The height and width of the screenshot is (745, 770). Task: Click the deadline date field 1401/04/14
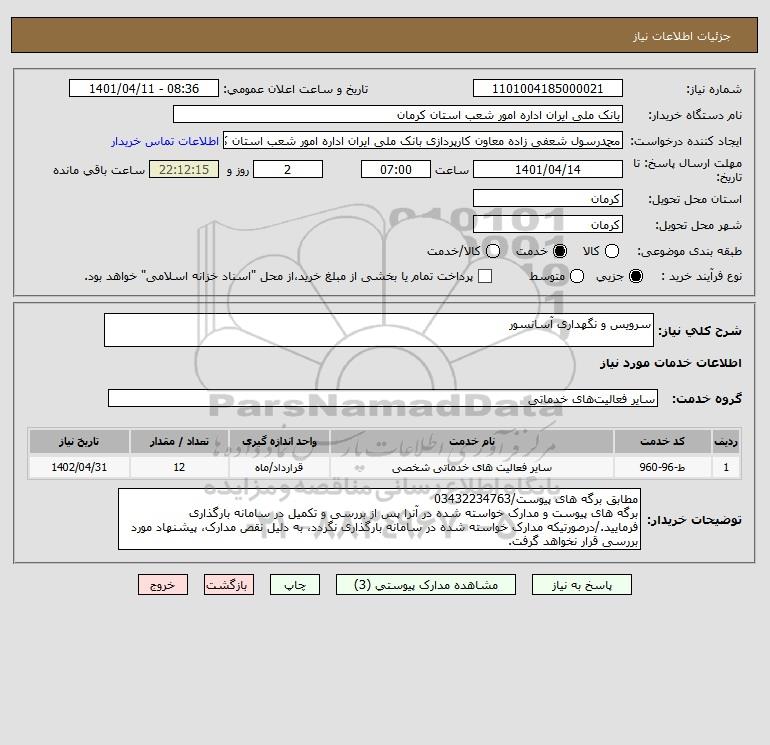548,170
